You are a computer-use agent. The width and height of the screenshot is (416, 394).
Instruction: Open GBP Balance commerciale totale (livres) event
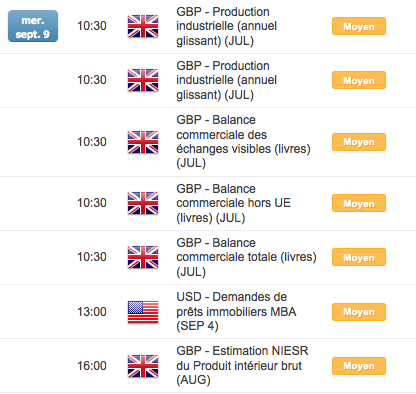tap(246, 257)
